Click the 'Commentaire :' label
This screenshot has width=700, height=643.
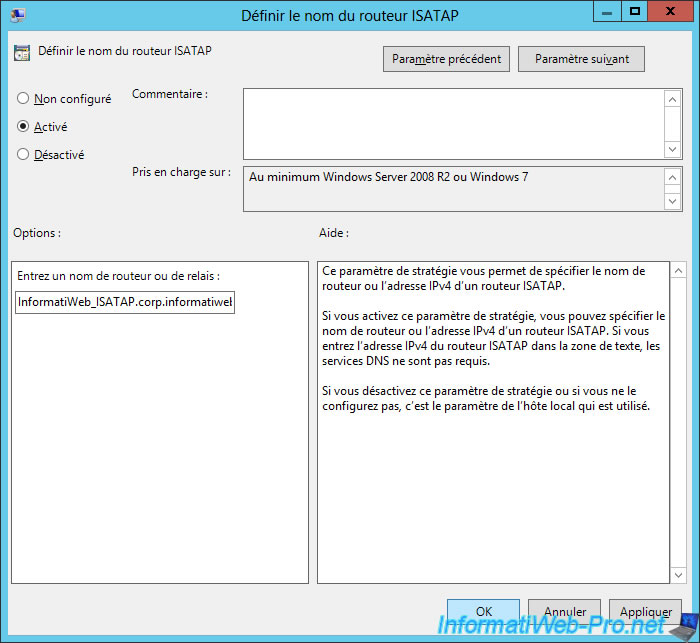pos(170,94)
